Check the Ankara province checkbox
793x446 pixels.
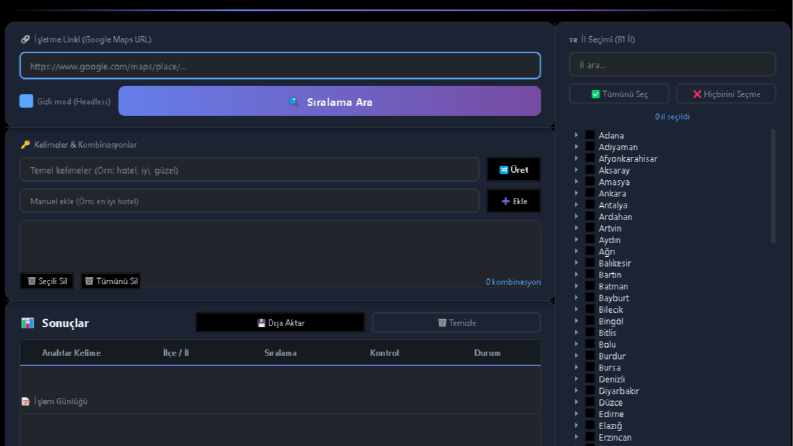[590, 193]
